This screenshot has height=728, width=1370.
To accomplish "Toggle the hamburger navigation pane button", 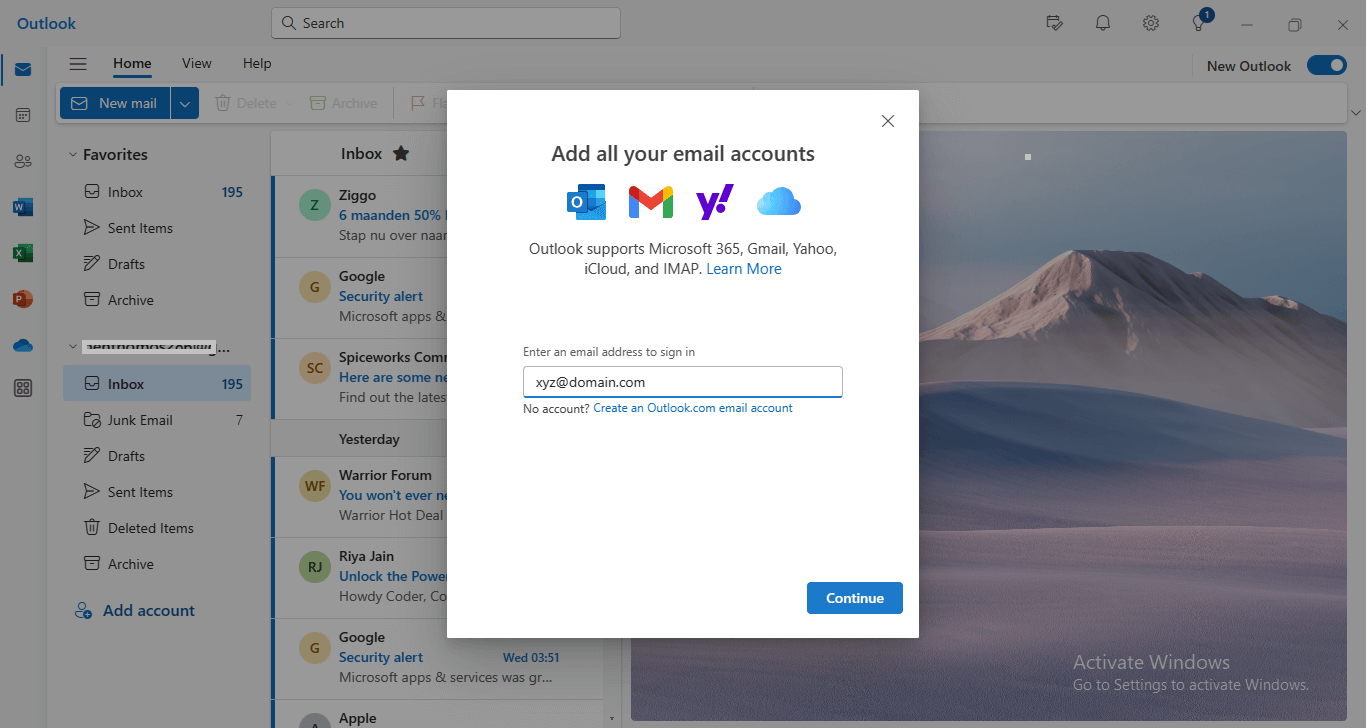I will coord(77,64).
